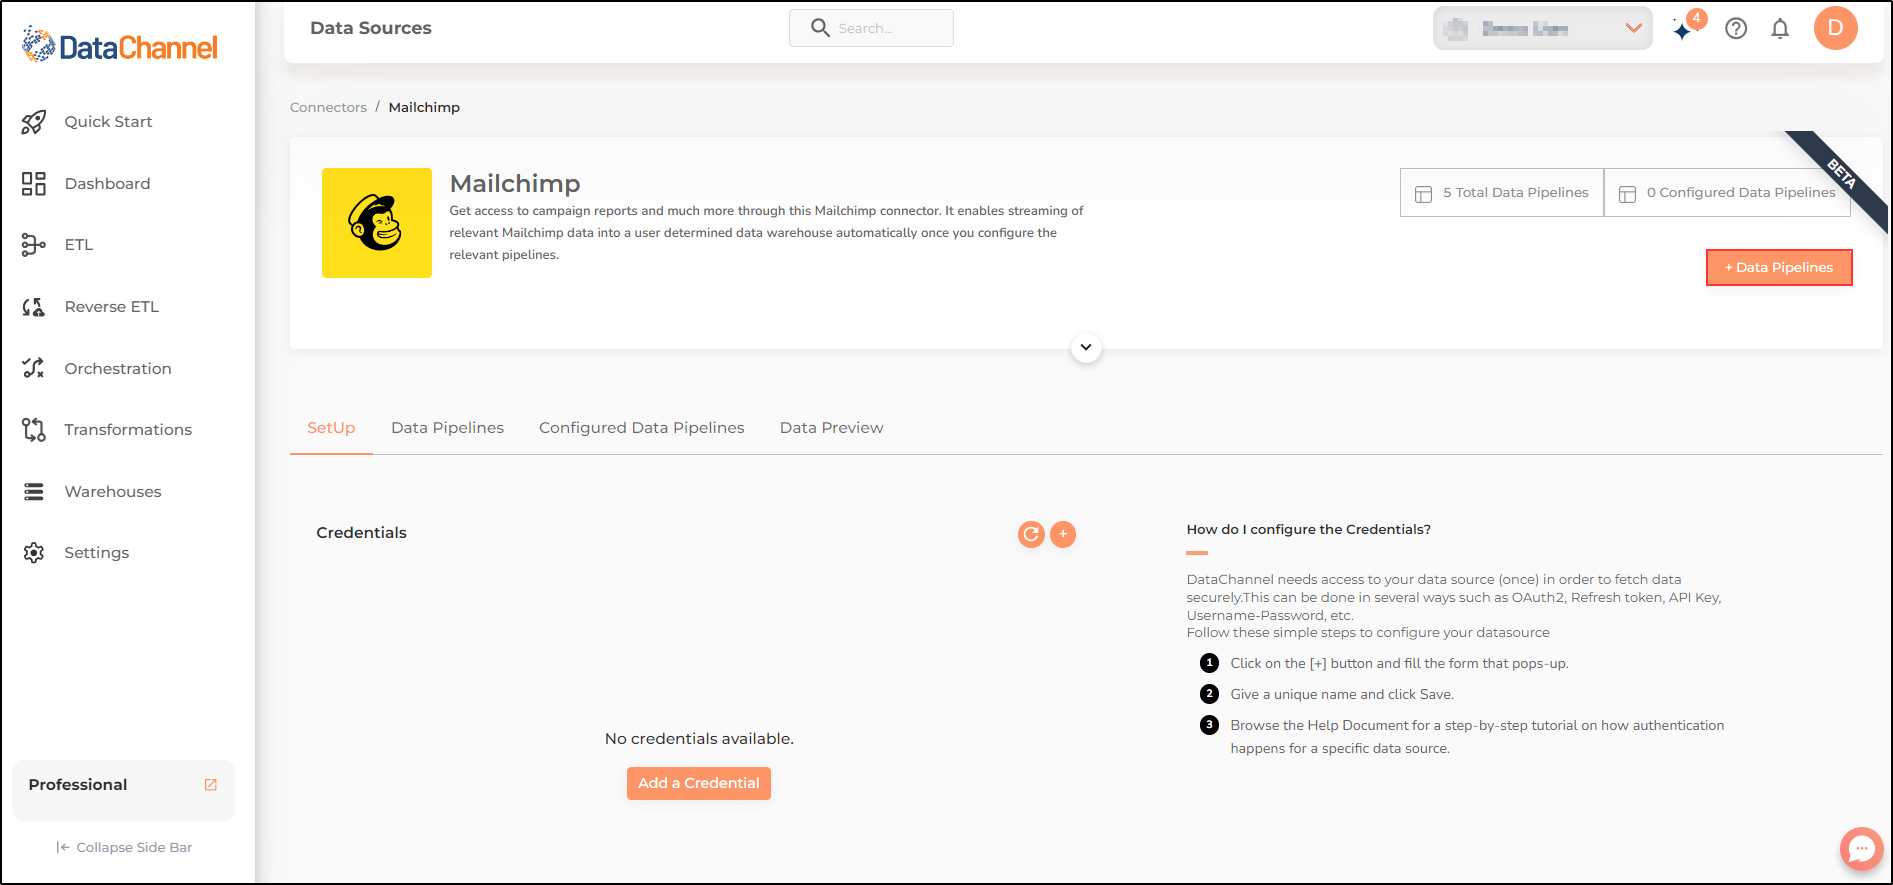Click the '5 Total Data Pipelines' counter
The image size is (1893, 885).
click(x=1502, y=193)
